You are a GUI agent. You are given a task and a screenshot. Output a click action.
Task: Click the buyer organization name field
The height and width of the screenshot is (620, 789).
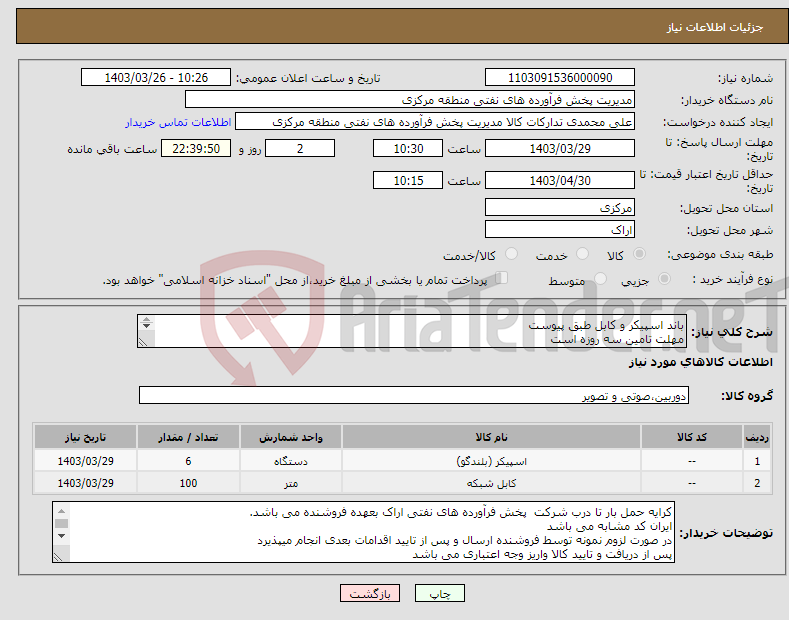pyautogui.click(x=410, y=100)
